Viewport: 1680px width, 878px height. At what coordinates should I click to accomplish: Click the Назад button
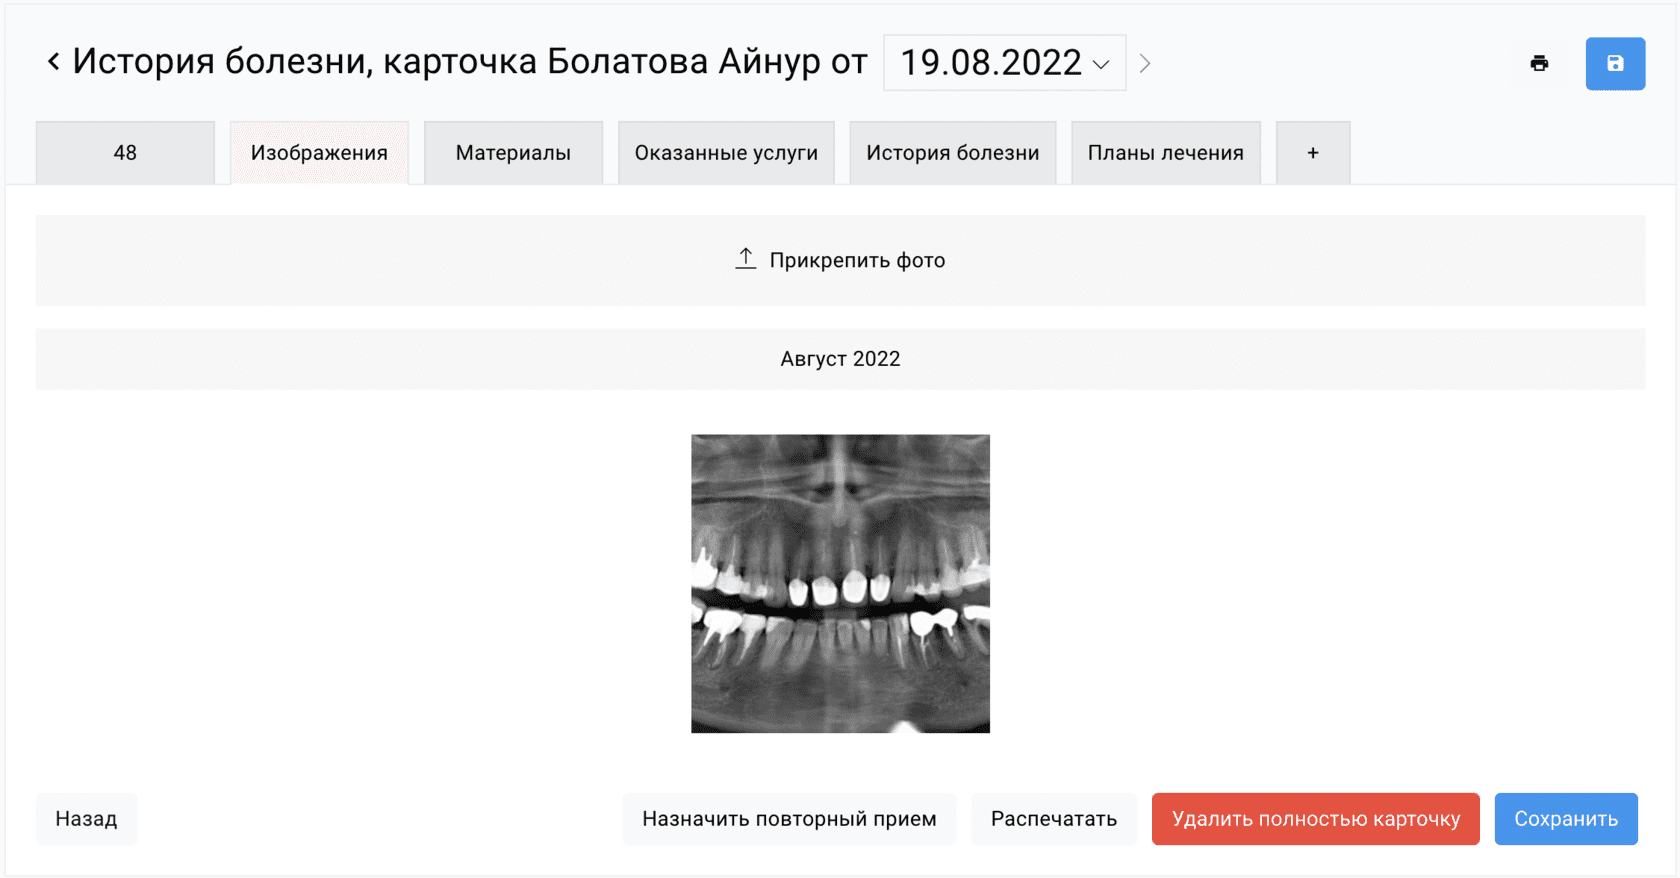(86, 819)
